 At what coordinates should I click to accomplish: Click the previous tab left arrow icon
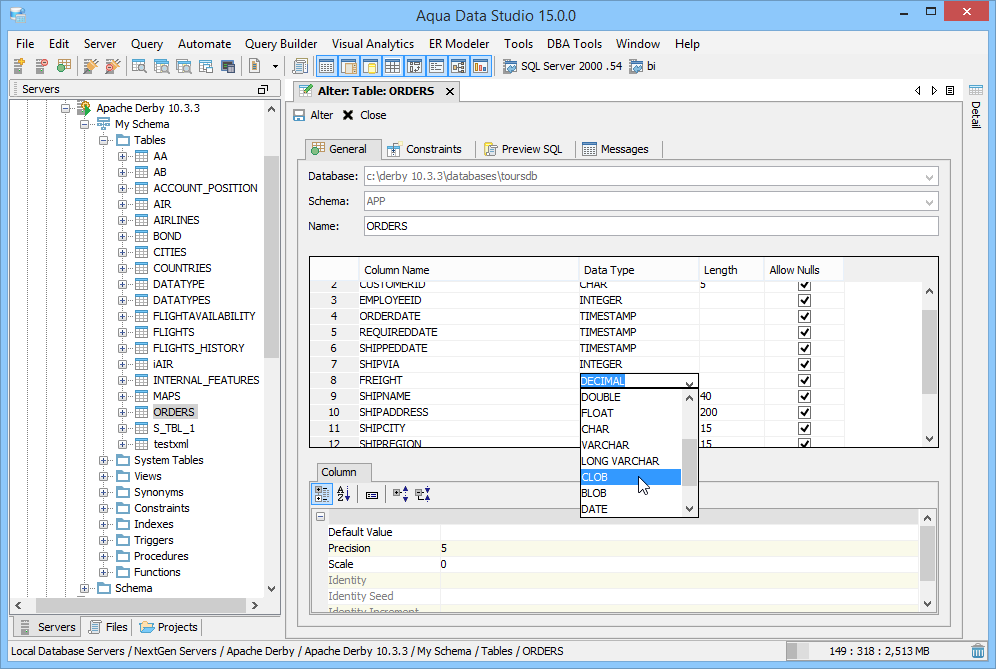(x=918, y=90)
